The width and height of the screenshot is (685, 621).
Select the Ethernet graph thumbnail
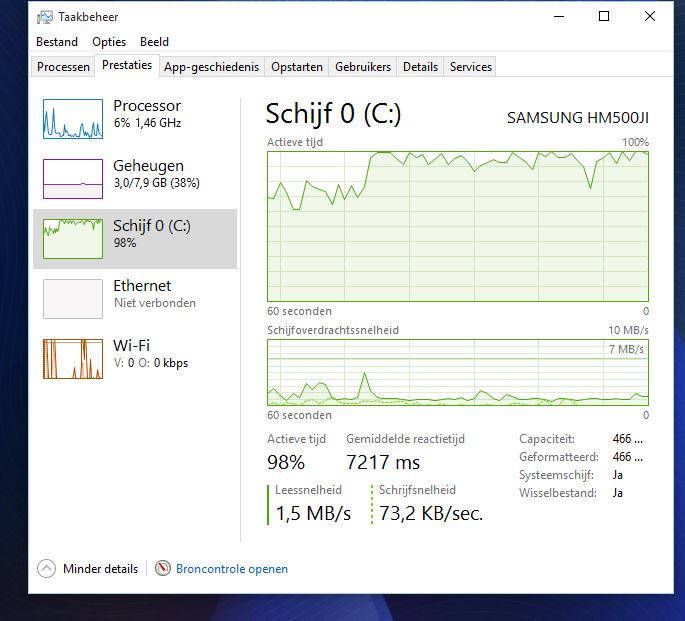[x=73, y=299]
